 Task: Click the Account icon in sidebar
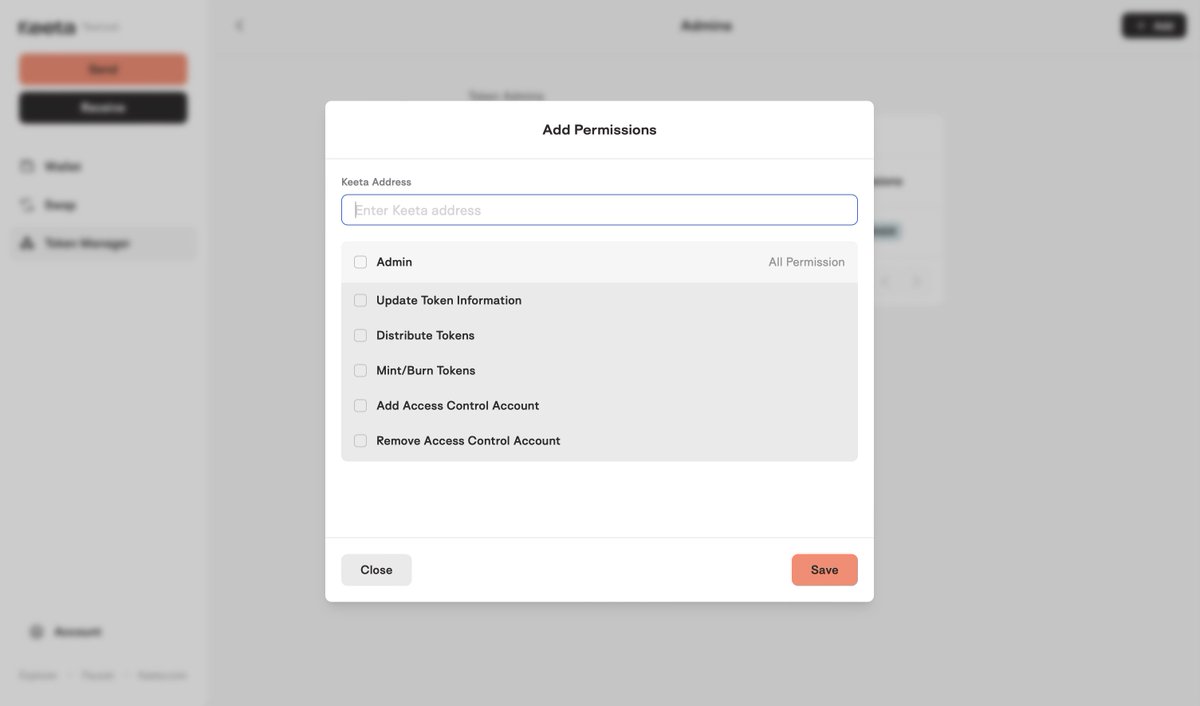37,632
